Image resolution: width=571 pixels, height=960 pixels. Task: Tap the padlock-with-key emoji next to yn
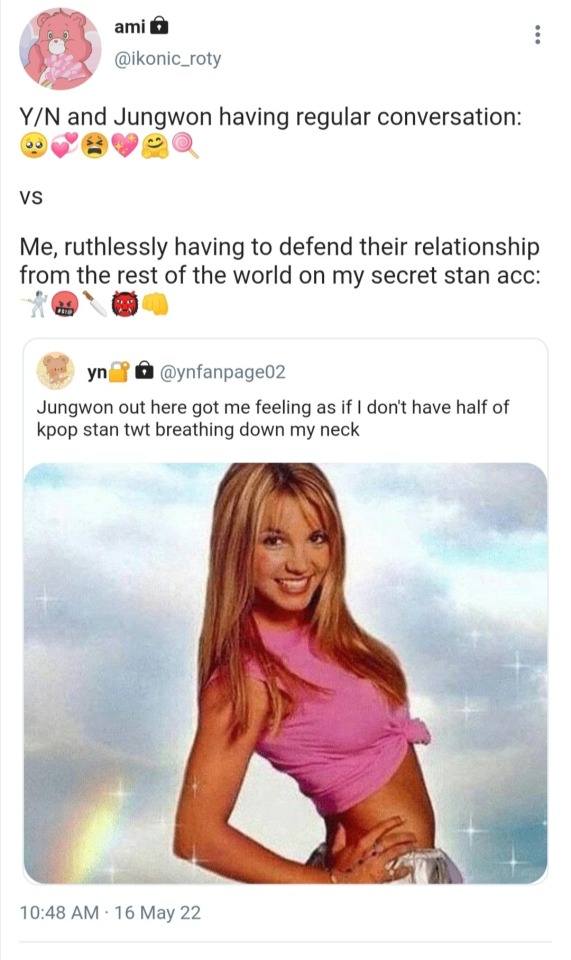click(x=119, y=372)
